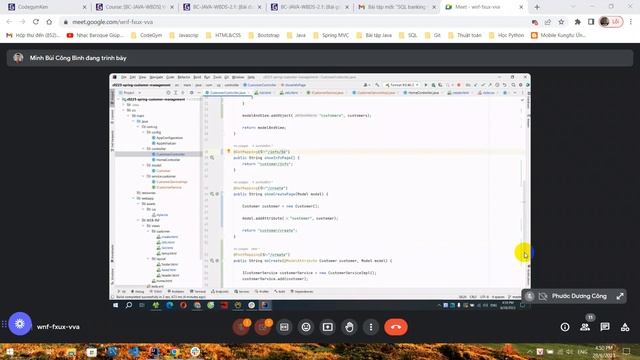640x360 pixels.
Task: Open the Học Python bookmark folder
Action: click(x=506, y=36)
